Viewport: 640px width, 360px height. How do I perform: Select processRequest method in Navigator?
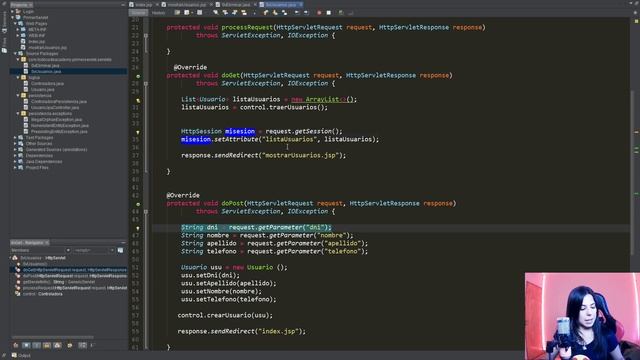(74, 288)
